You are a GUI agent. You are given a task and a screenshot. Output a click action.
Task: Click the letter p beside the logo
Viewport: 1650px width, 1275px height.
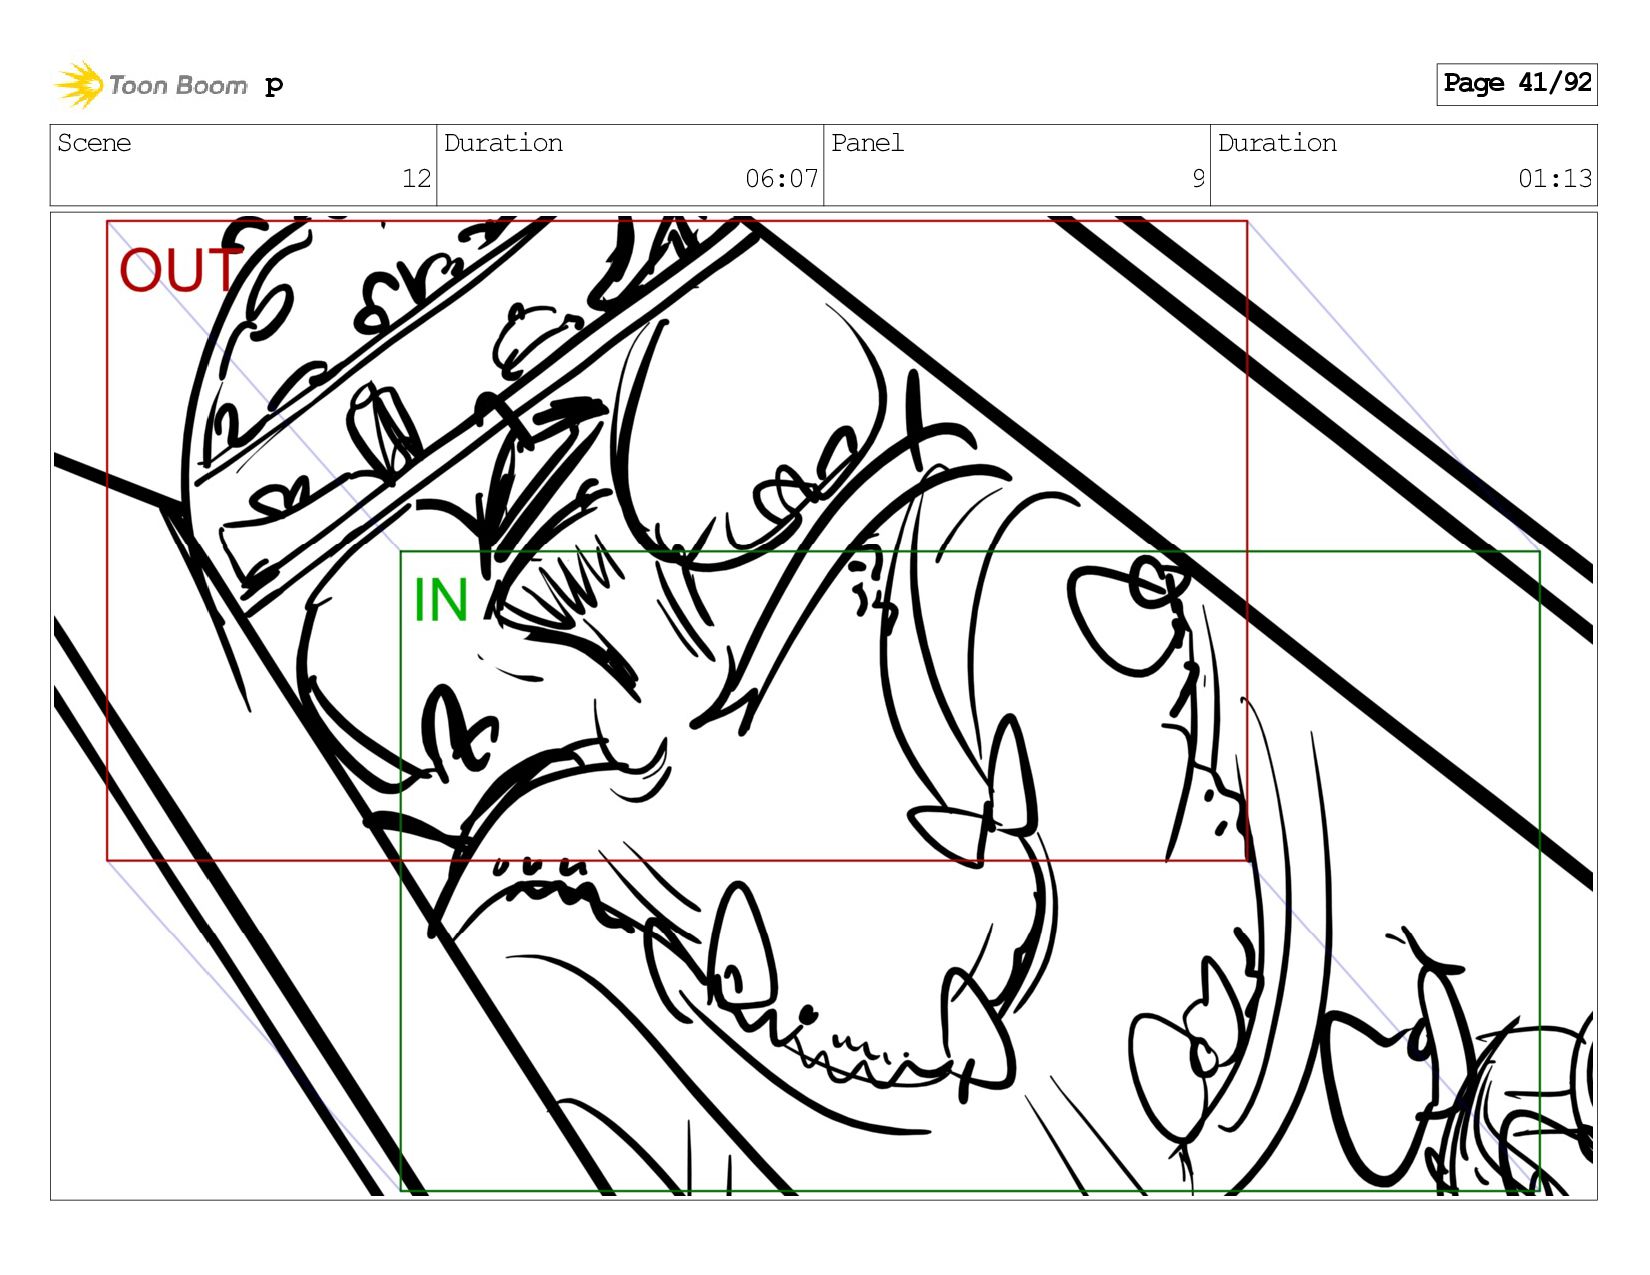point(274,86)
